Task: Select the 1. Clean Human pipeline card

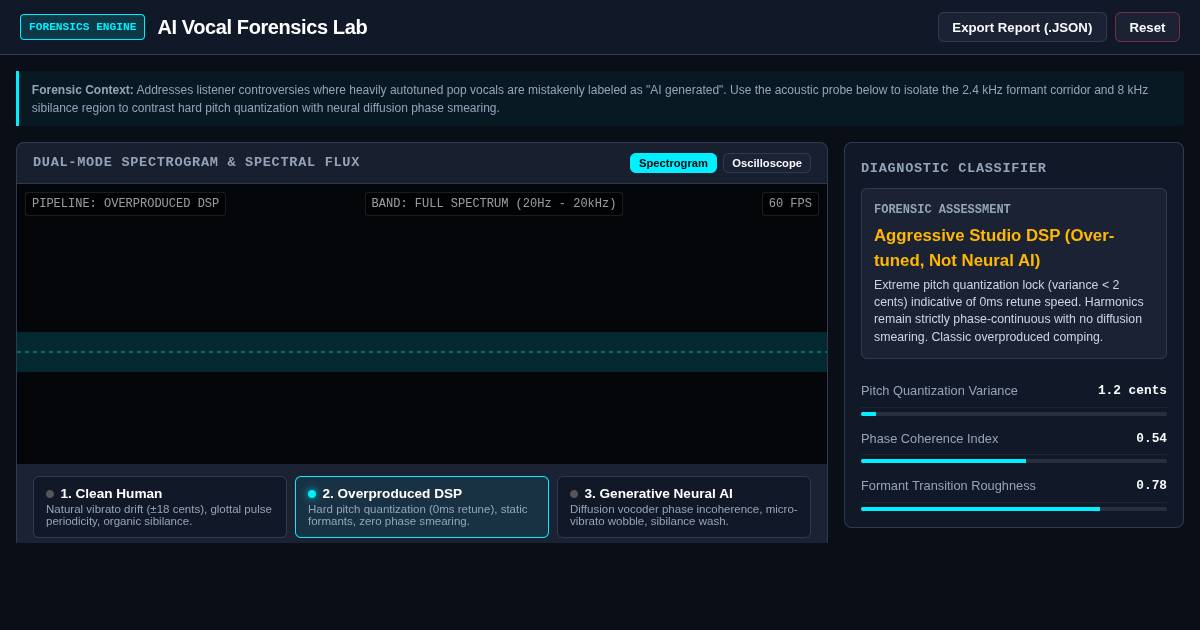Action: click(160, 507)
